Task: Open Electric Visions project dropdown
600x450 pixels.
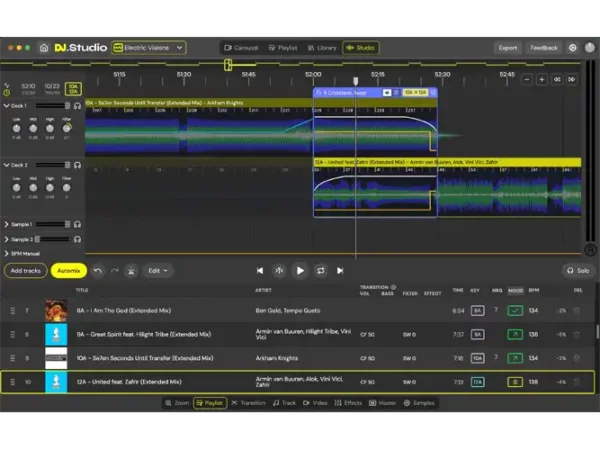Action: (x=149, y=48)
